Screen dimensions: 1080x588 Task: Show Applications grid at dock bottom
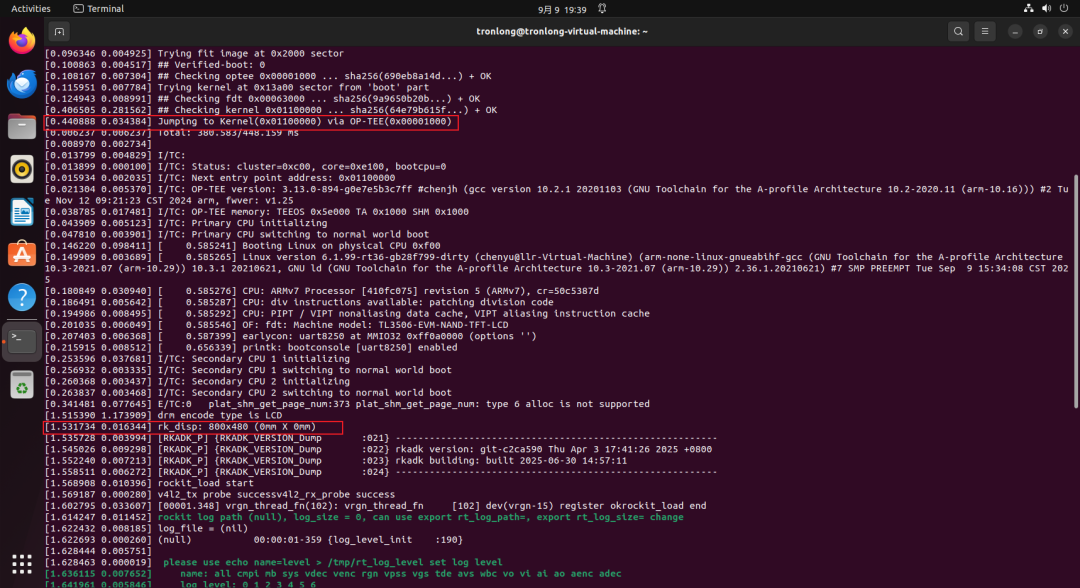tap(22, 565)
